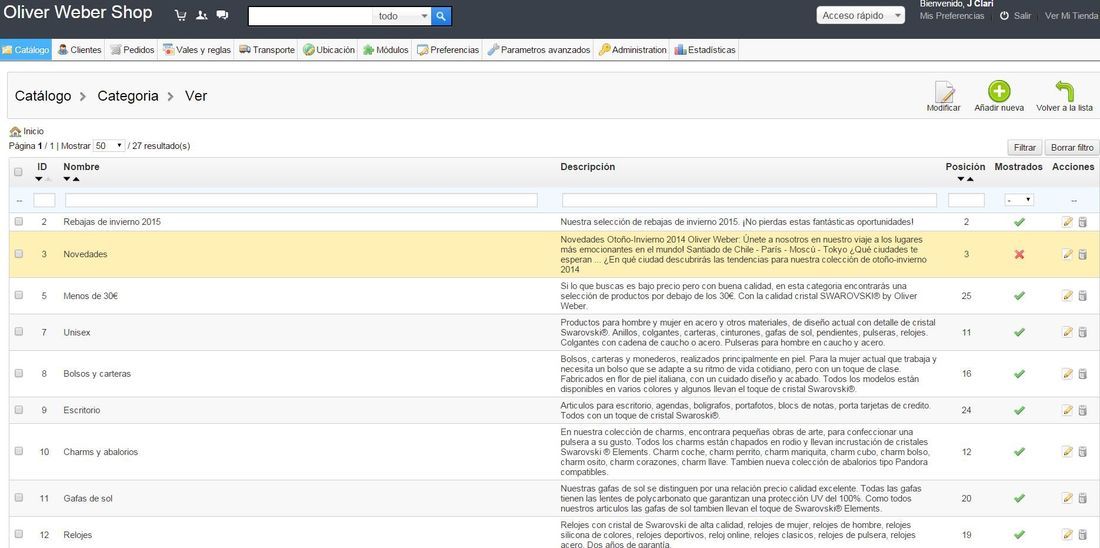Check the box for Rebajas de invierno 2015
This screenshot has width=1100, height=548.
coord(19,221)
